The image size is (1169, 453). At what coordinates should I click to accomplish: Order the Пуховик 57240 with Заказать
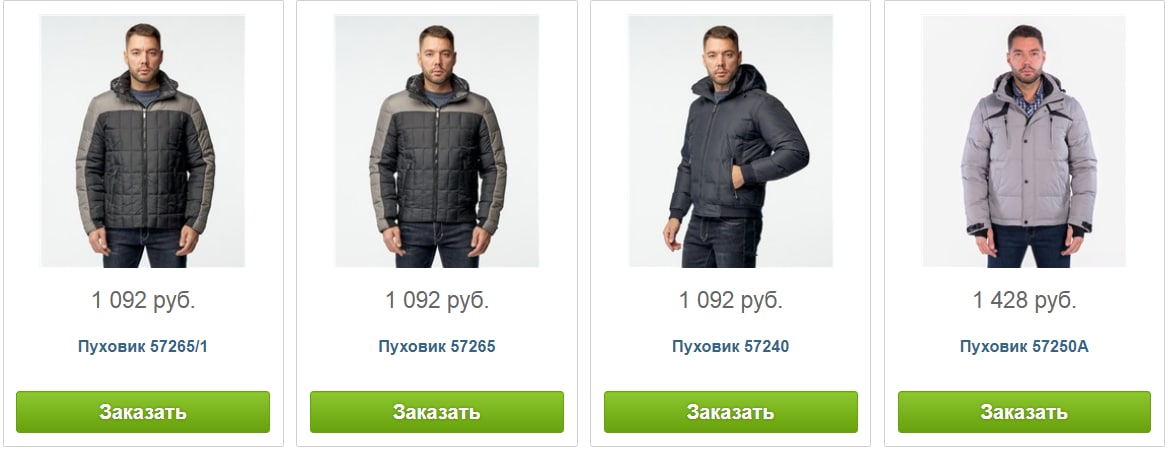(731, 412)
